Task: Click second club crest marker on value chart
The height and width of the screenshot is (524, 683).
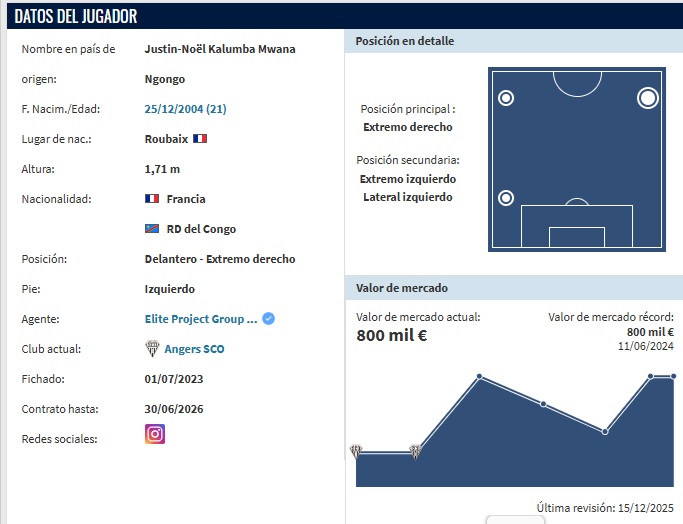Action: coord(415,451)
